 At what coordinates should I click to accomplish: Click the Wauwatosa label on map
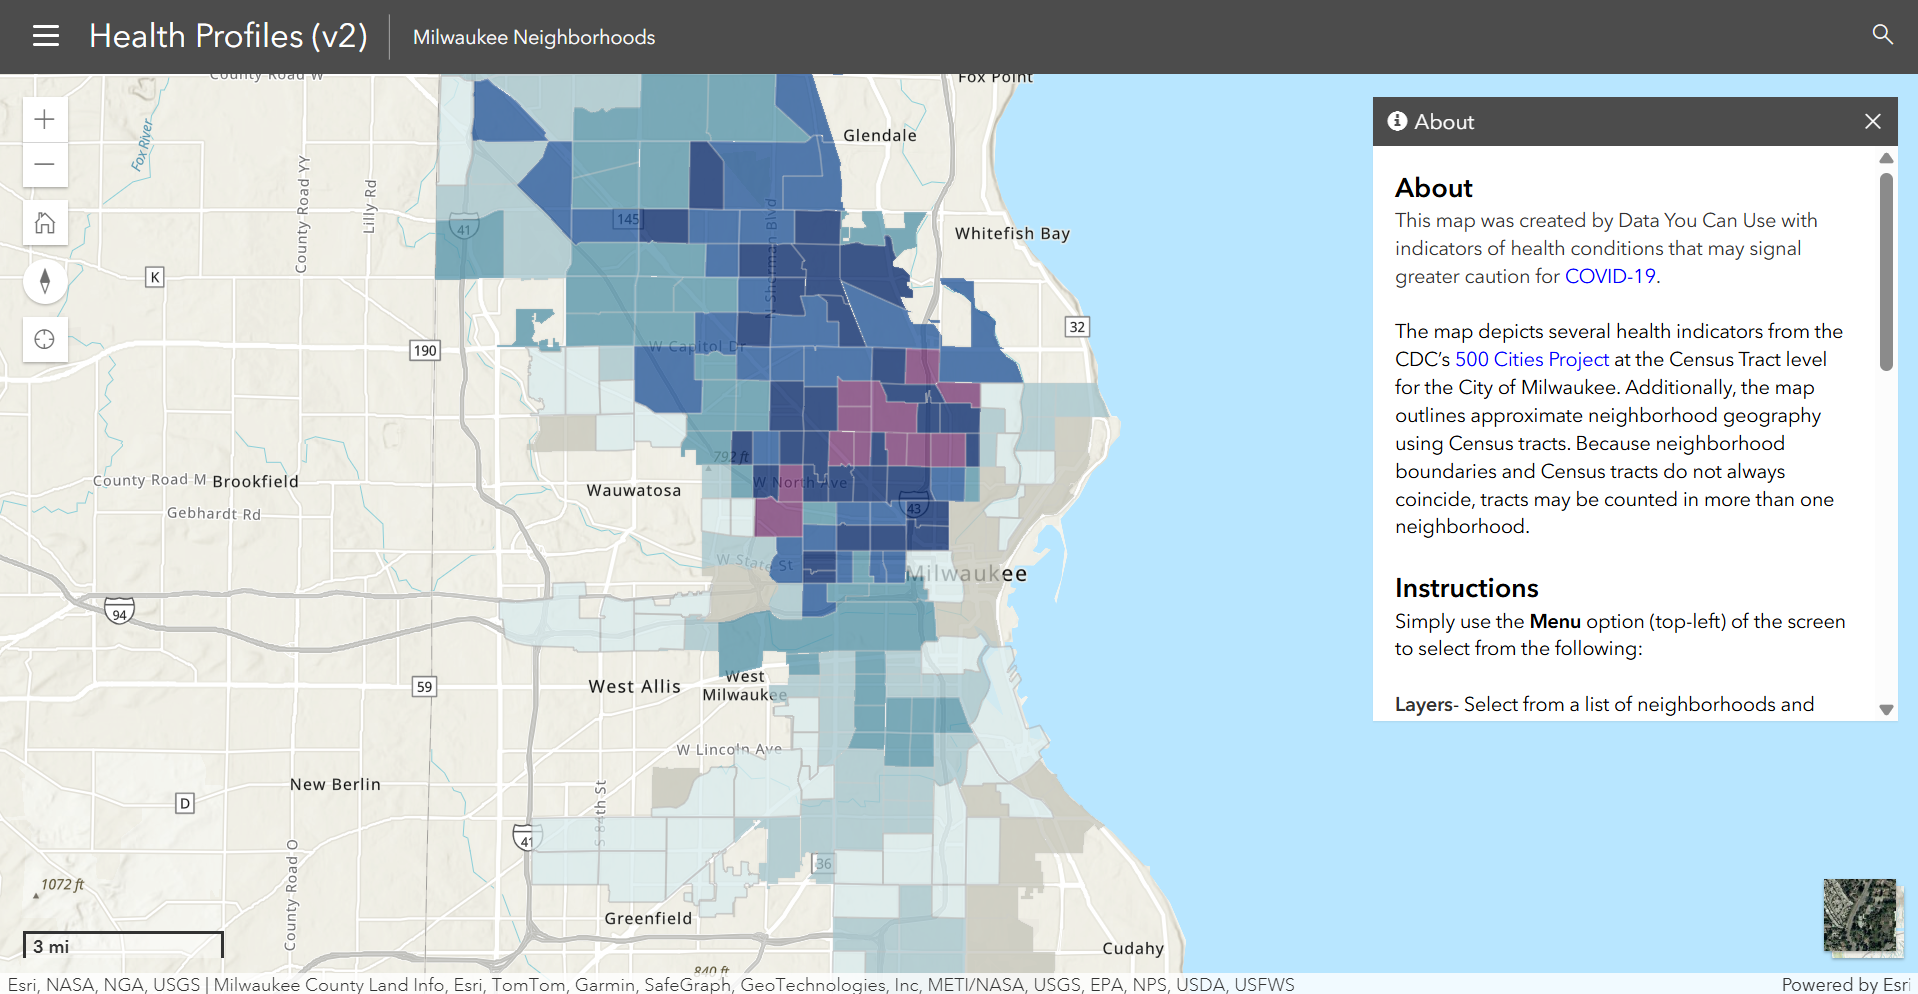click(633, 491)
